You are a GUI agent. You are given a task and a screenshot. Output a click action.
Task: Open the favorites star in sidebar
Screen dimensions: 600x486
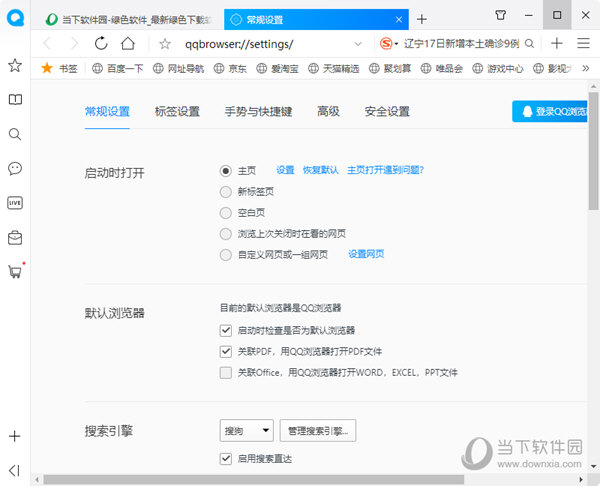(15, 65)
